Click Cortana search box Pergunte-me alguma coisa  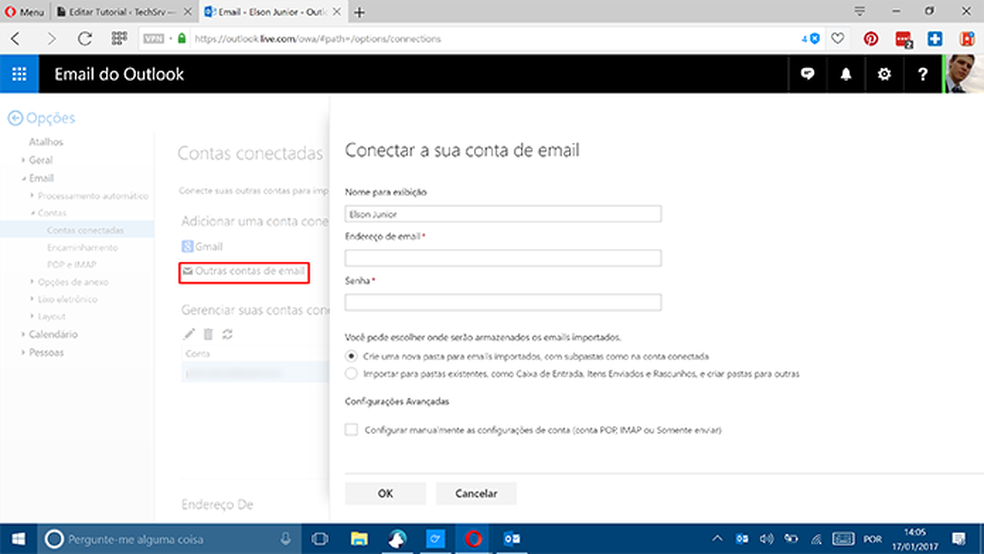[169, 539]
